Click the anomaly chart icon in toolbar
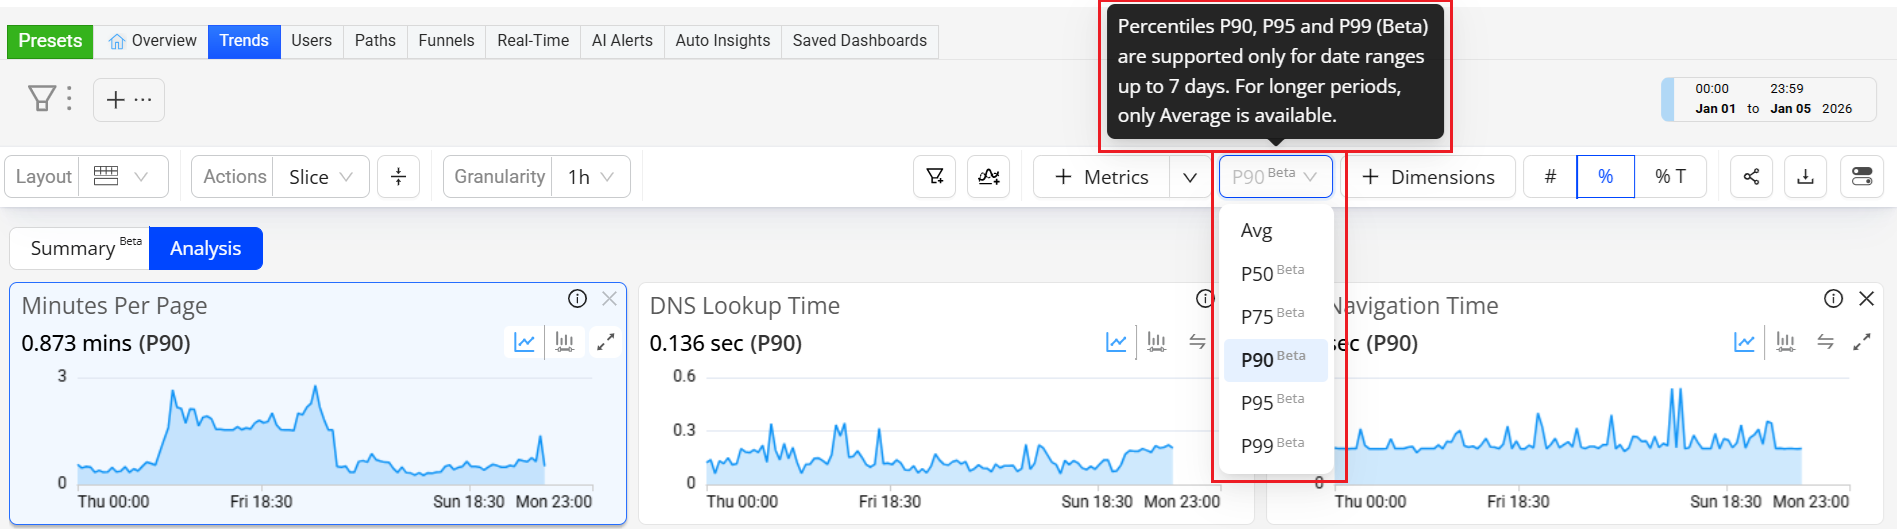Image resolution: width=1897 pixels, height=529 pixels. (989, 177)
